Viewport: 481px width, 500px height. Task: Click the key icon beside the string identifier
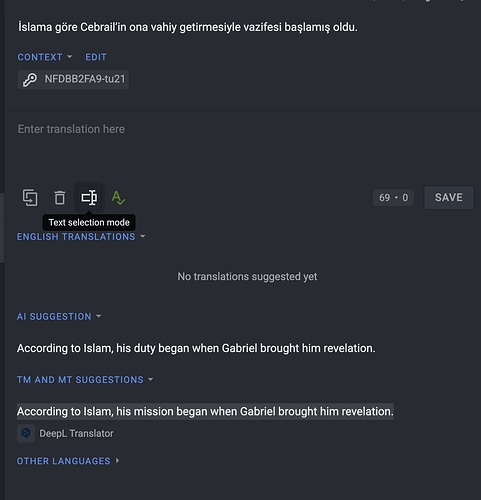(30, 80)
